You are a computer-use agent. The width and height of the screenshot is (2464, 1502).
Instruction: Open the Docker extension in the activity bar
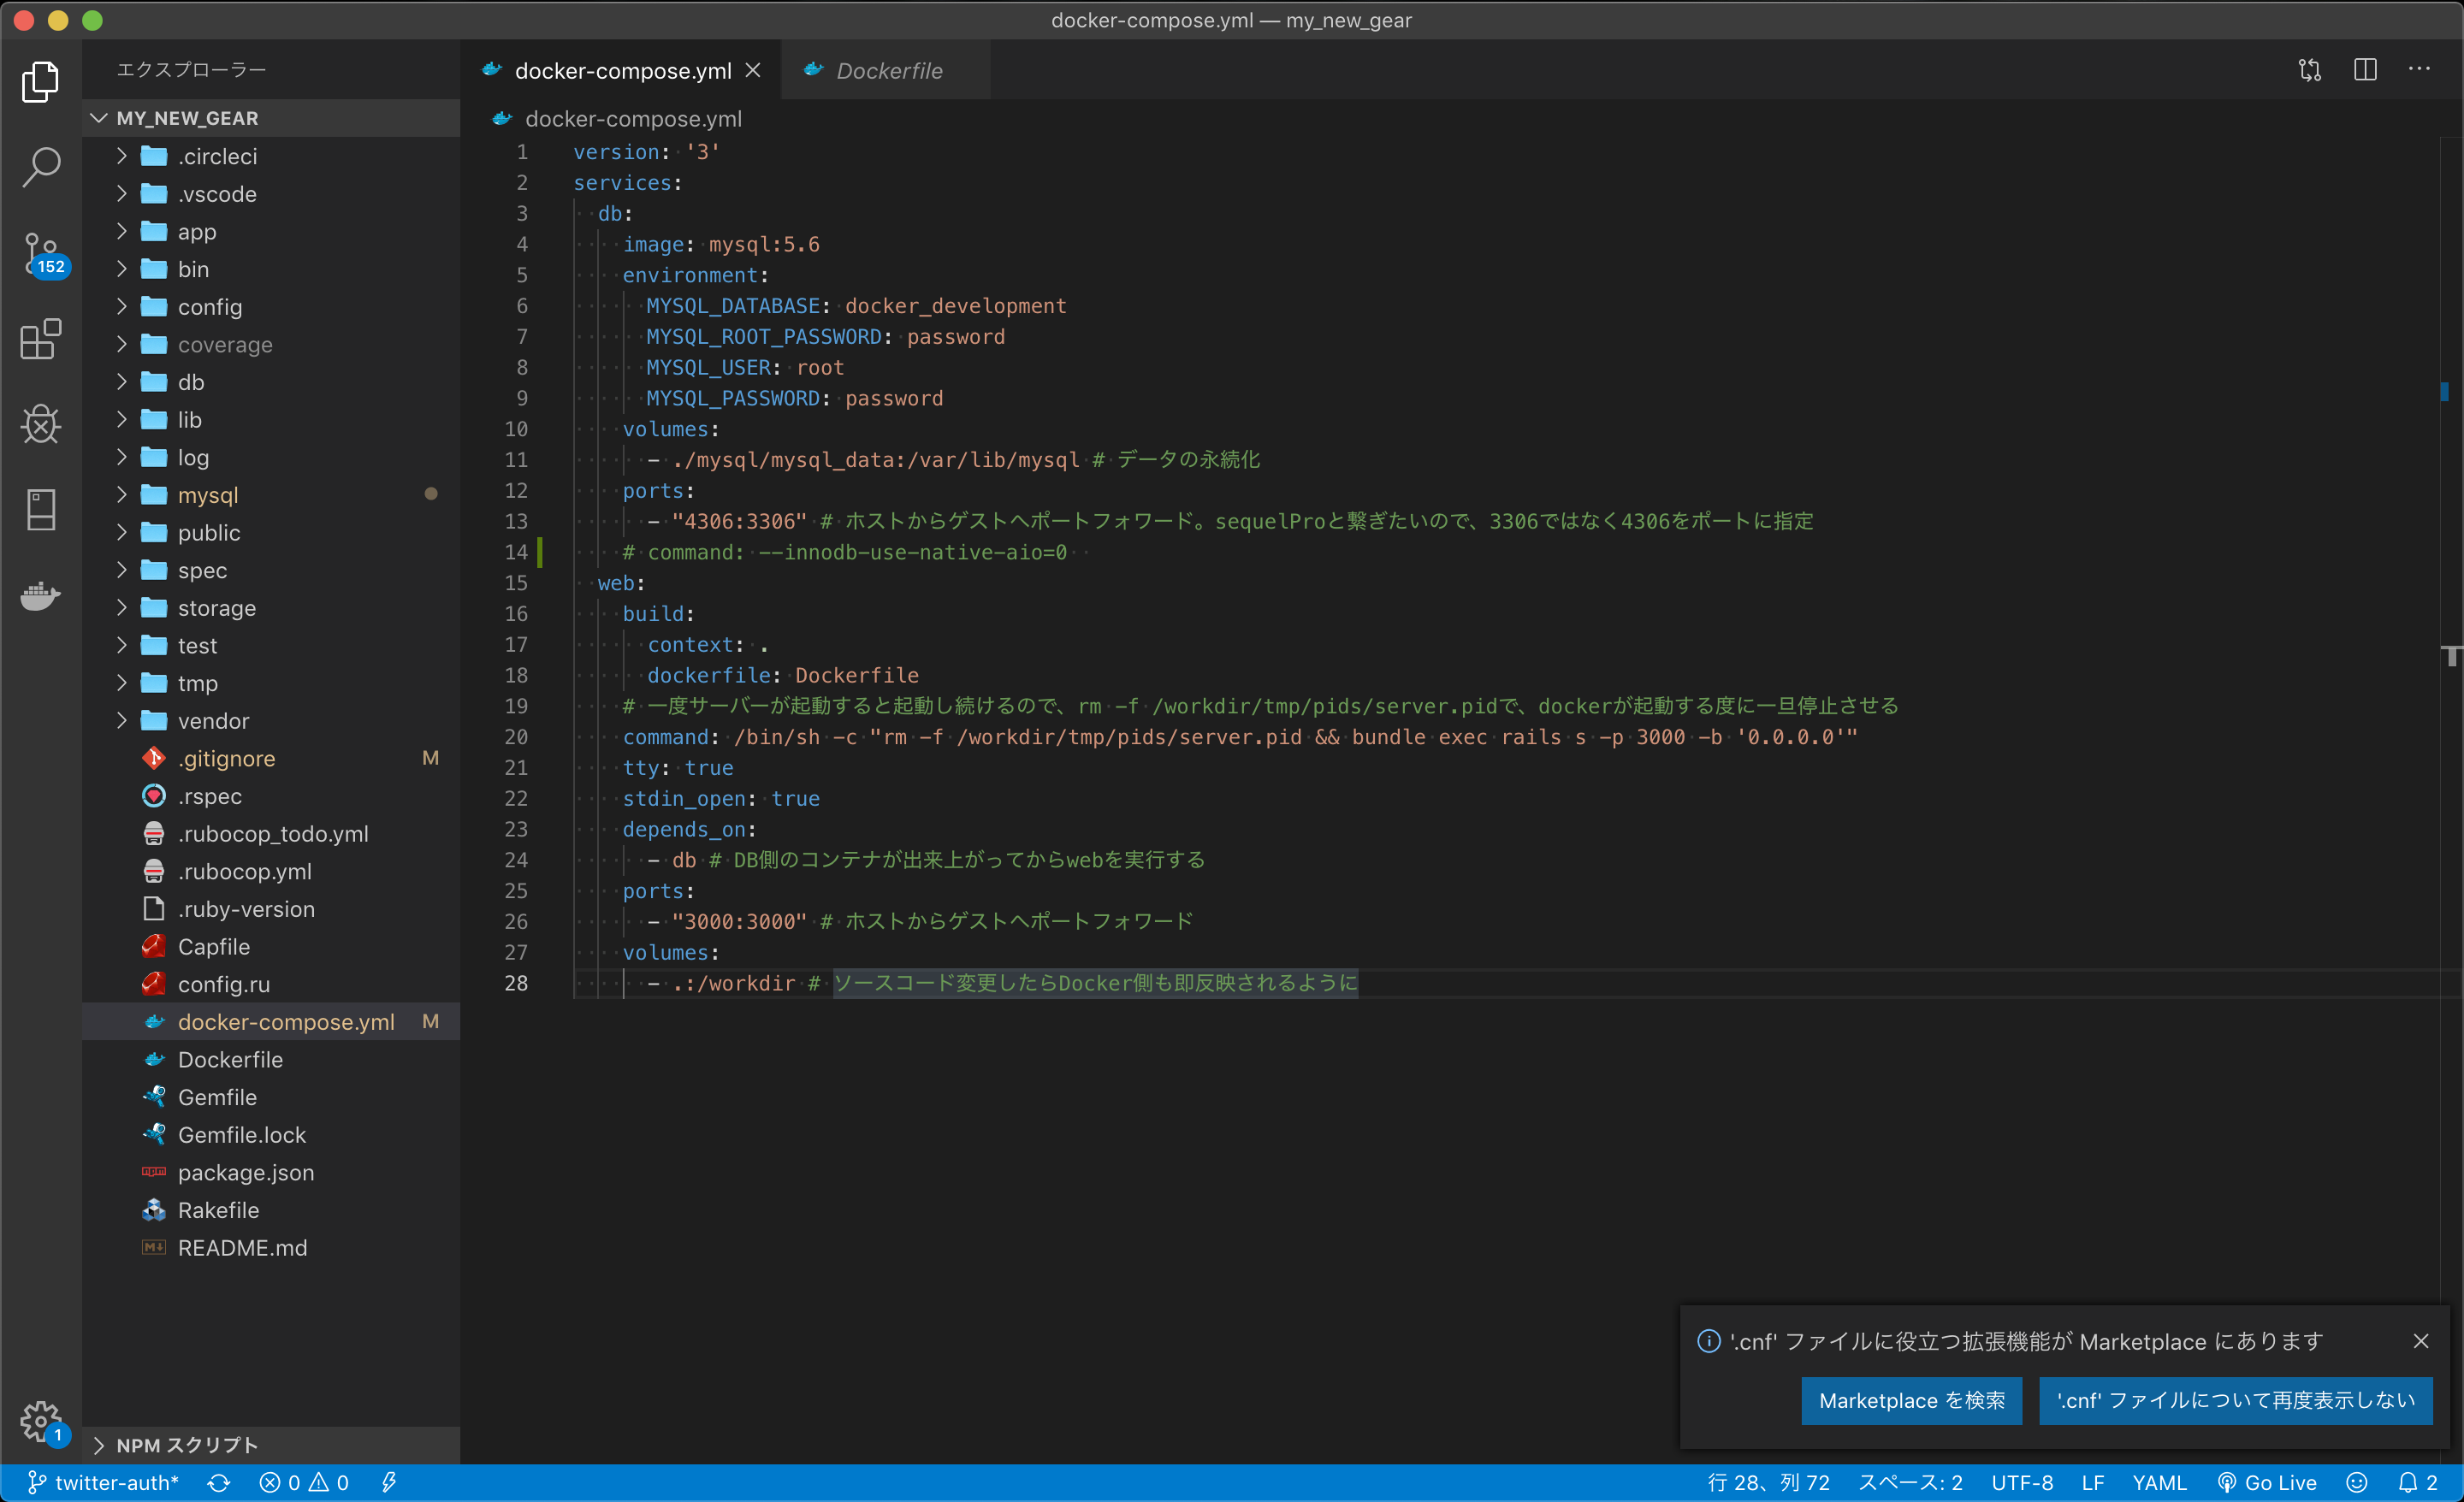40,596
